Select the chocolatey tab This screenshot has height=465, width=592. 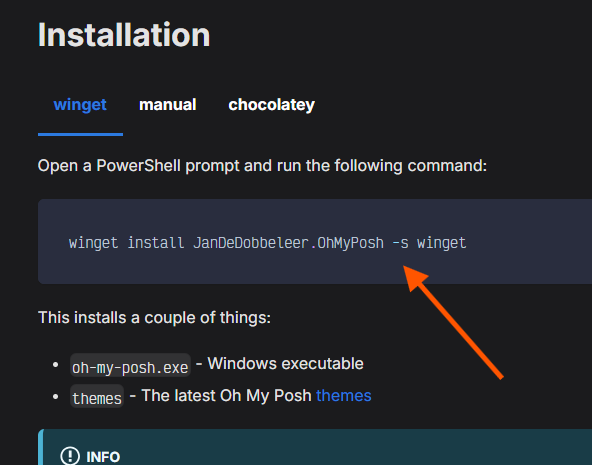click(x=271, y=105)
